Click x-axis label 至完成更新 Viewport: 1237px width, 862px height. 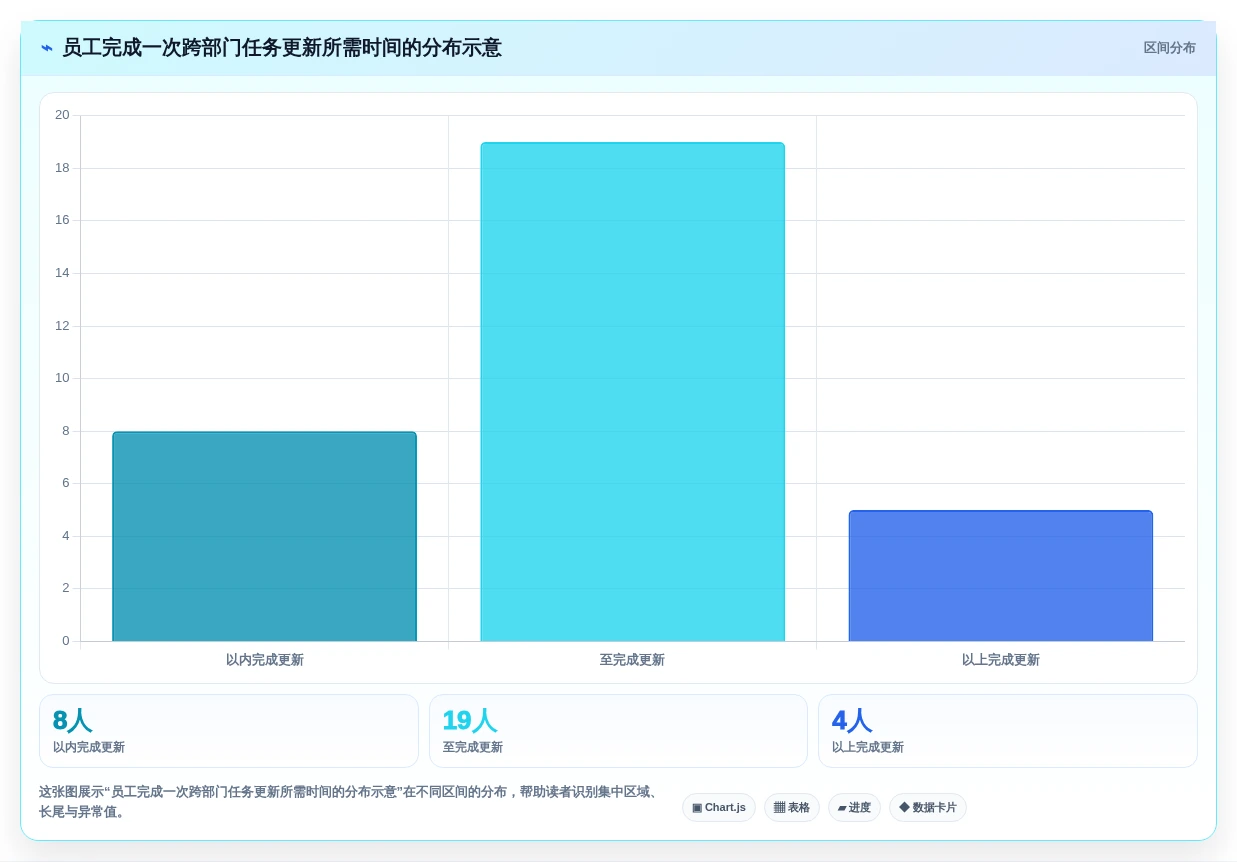(632, 660)
